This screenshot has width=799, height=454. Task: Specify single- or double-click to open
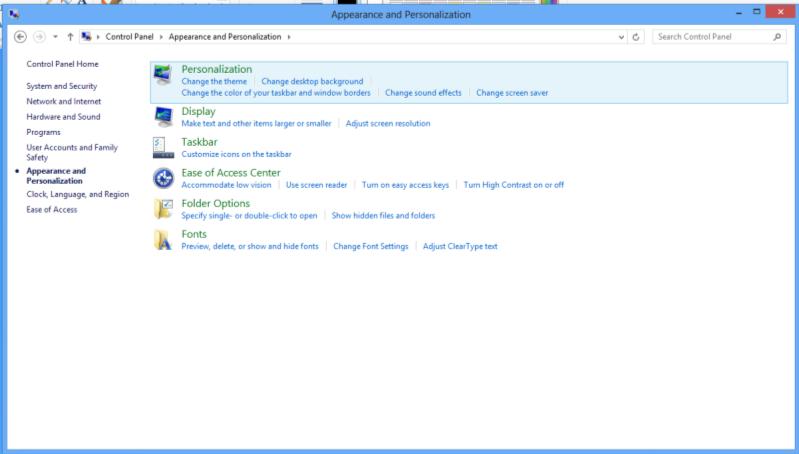coord(249,216)
